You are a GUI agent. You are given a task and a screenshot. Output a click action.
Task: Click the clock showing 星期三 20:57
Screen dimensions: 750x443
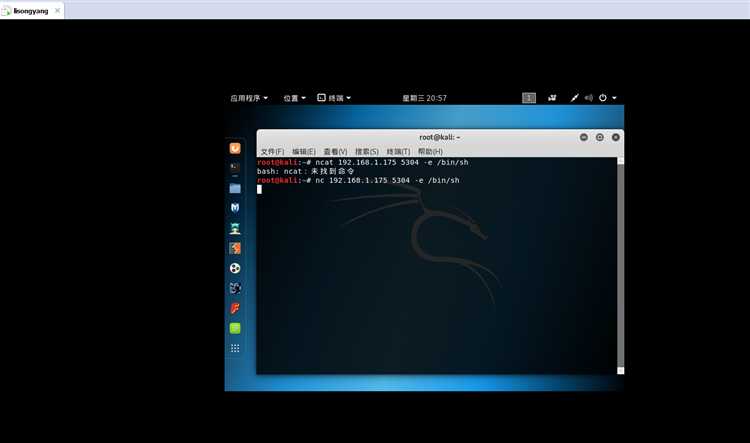[424, 98]
